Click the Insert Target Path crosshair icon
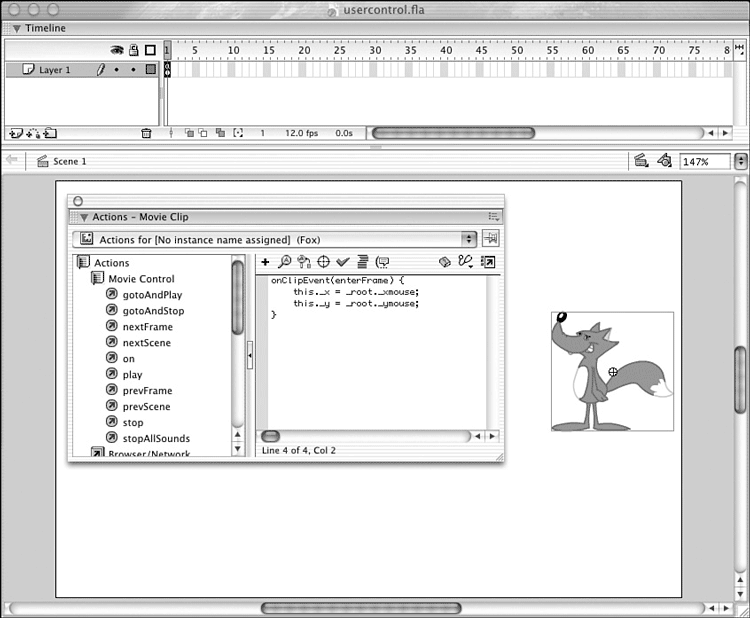 (323, 262)
